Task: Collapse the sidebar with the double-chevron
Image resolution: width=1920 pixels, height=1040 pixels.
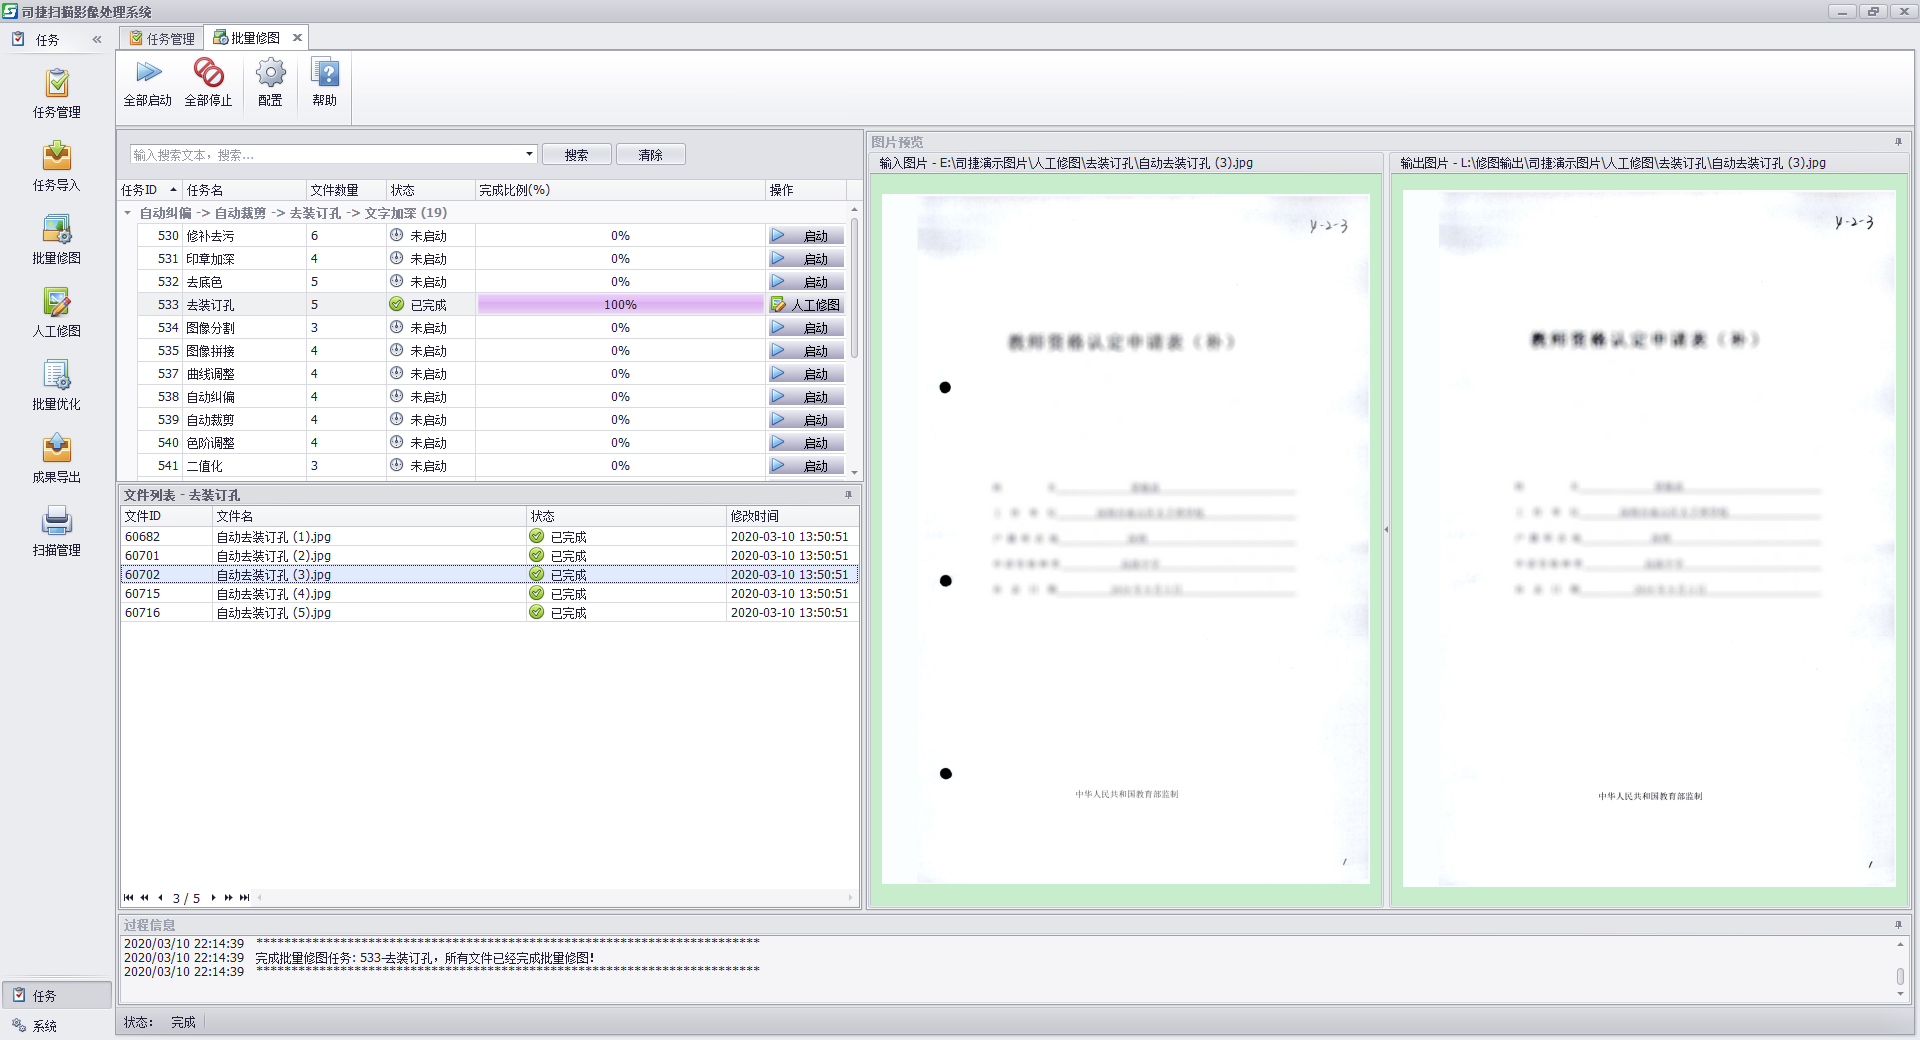Action: tap(97, 40)
